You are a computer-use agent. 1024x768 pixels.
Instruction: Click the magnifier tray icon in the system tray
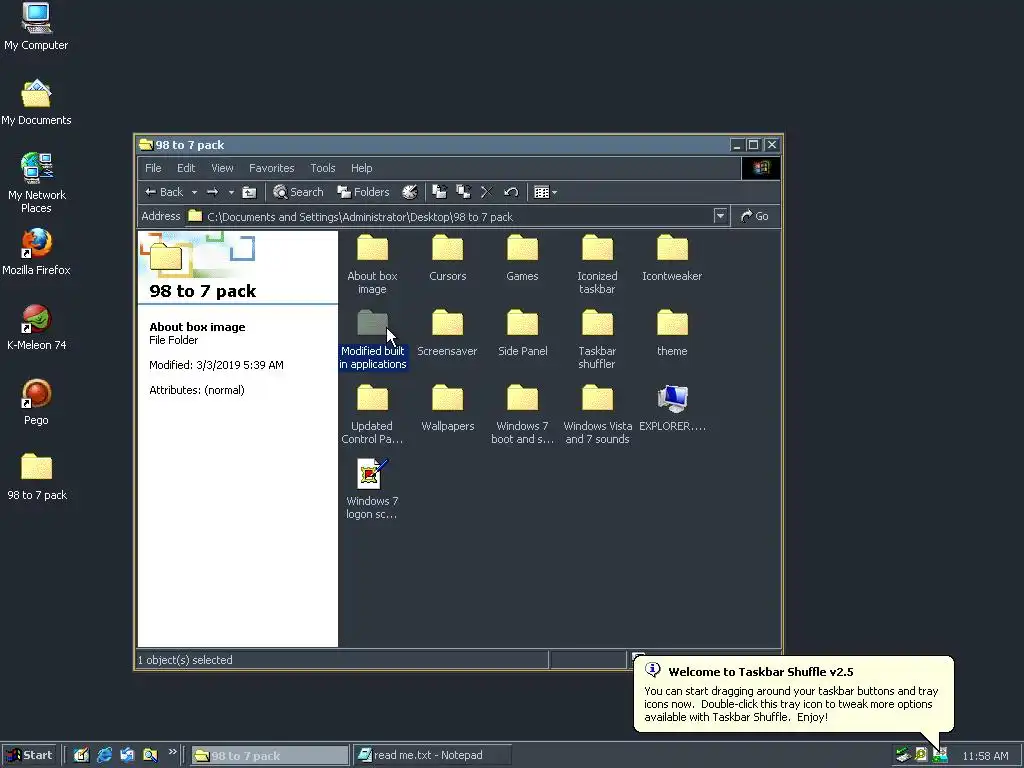[x=921, y=755]
